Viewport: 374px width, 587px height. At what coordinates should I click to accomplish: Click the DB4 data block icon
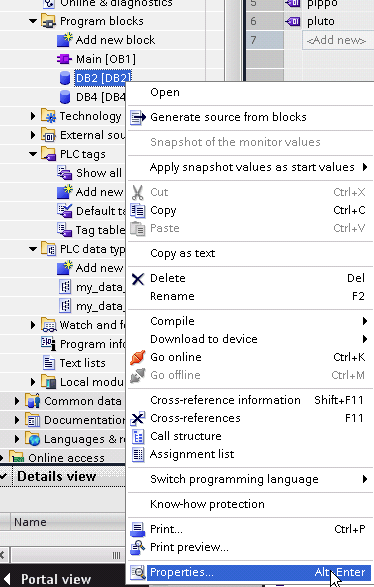pos(65,97)
